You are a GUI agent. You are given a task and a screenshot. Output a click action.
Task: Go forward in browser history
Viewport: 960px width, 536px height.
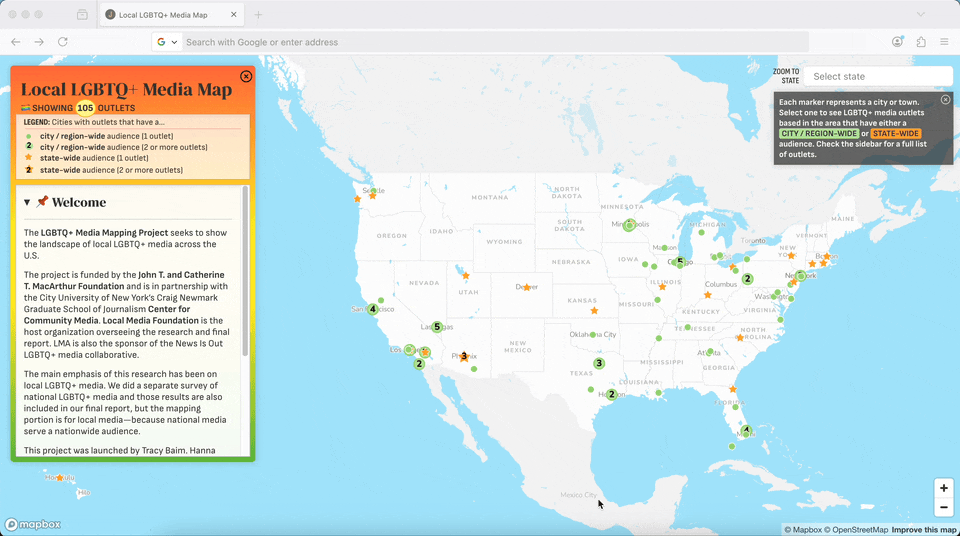click(39, 42)
